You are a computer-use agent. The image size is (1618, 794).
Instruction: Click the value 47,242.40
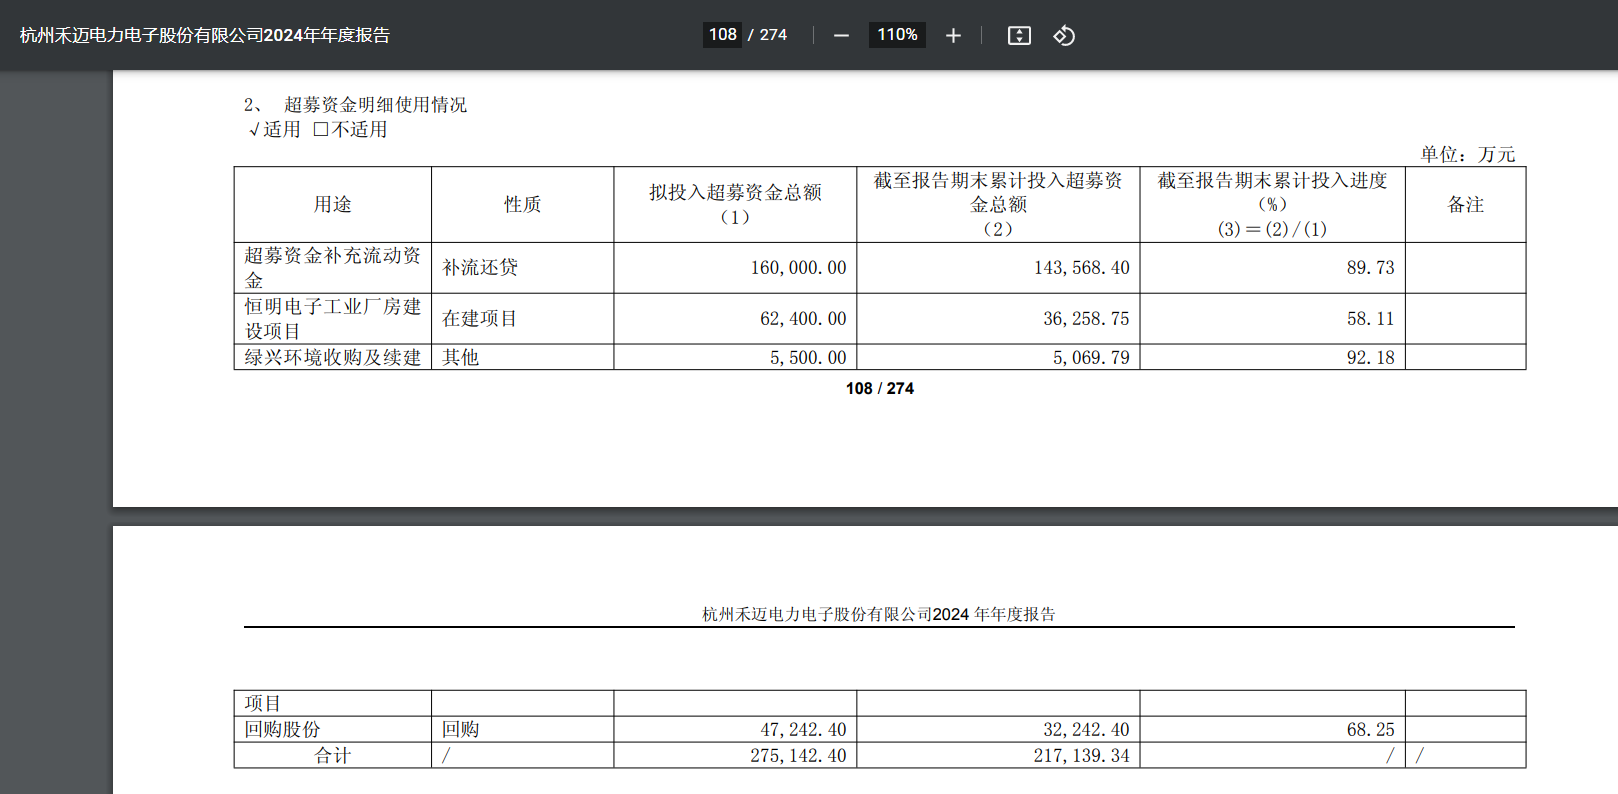coord(803,730)
